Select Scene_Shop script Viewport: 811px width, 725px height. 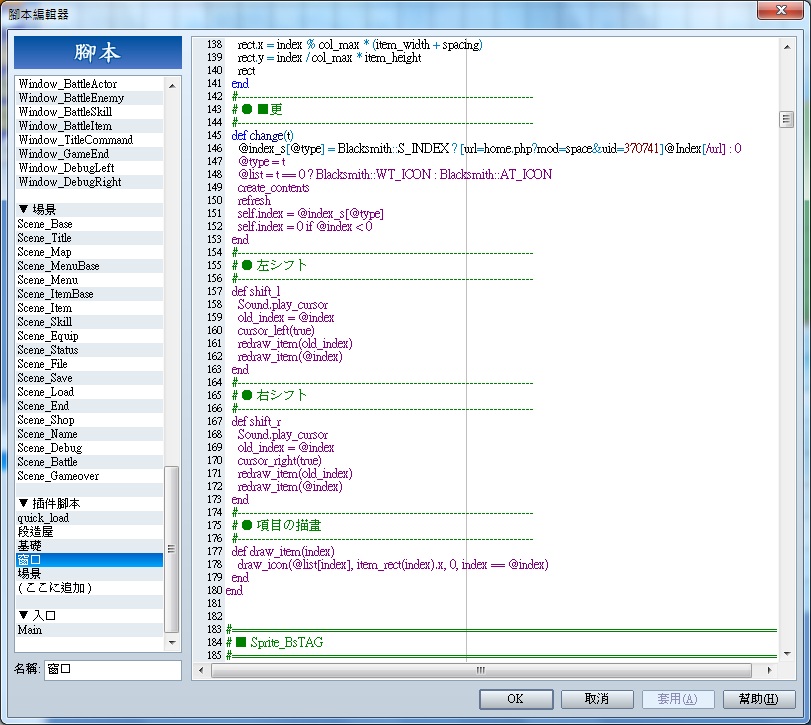click(x=89, y=420)
